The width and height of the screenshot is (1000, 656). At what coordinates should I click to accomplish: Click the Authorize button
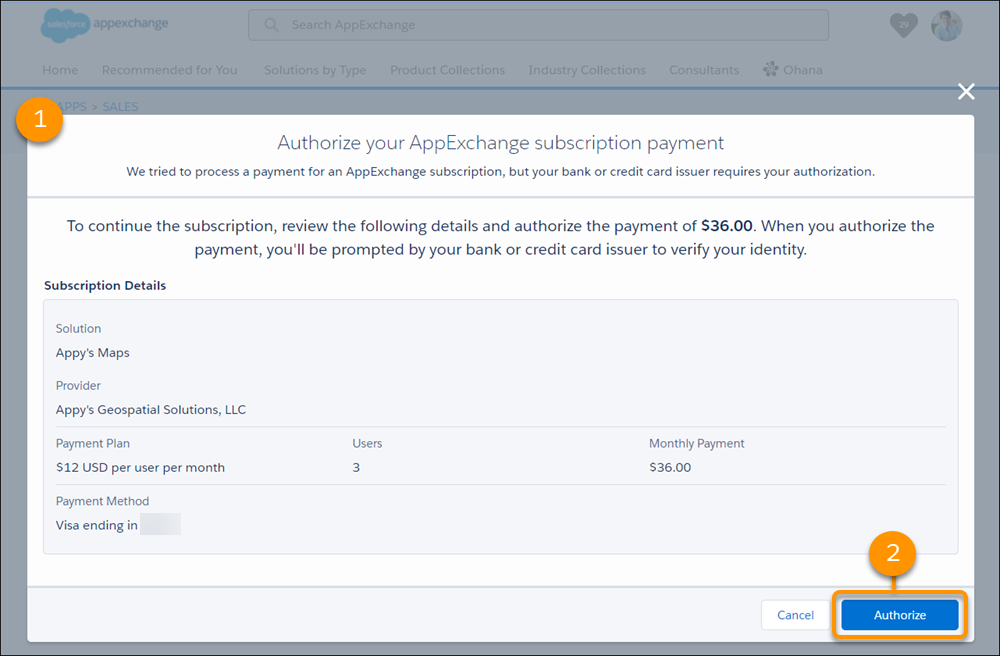coord(899,615)
